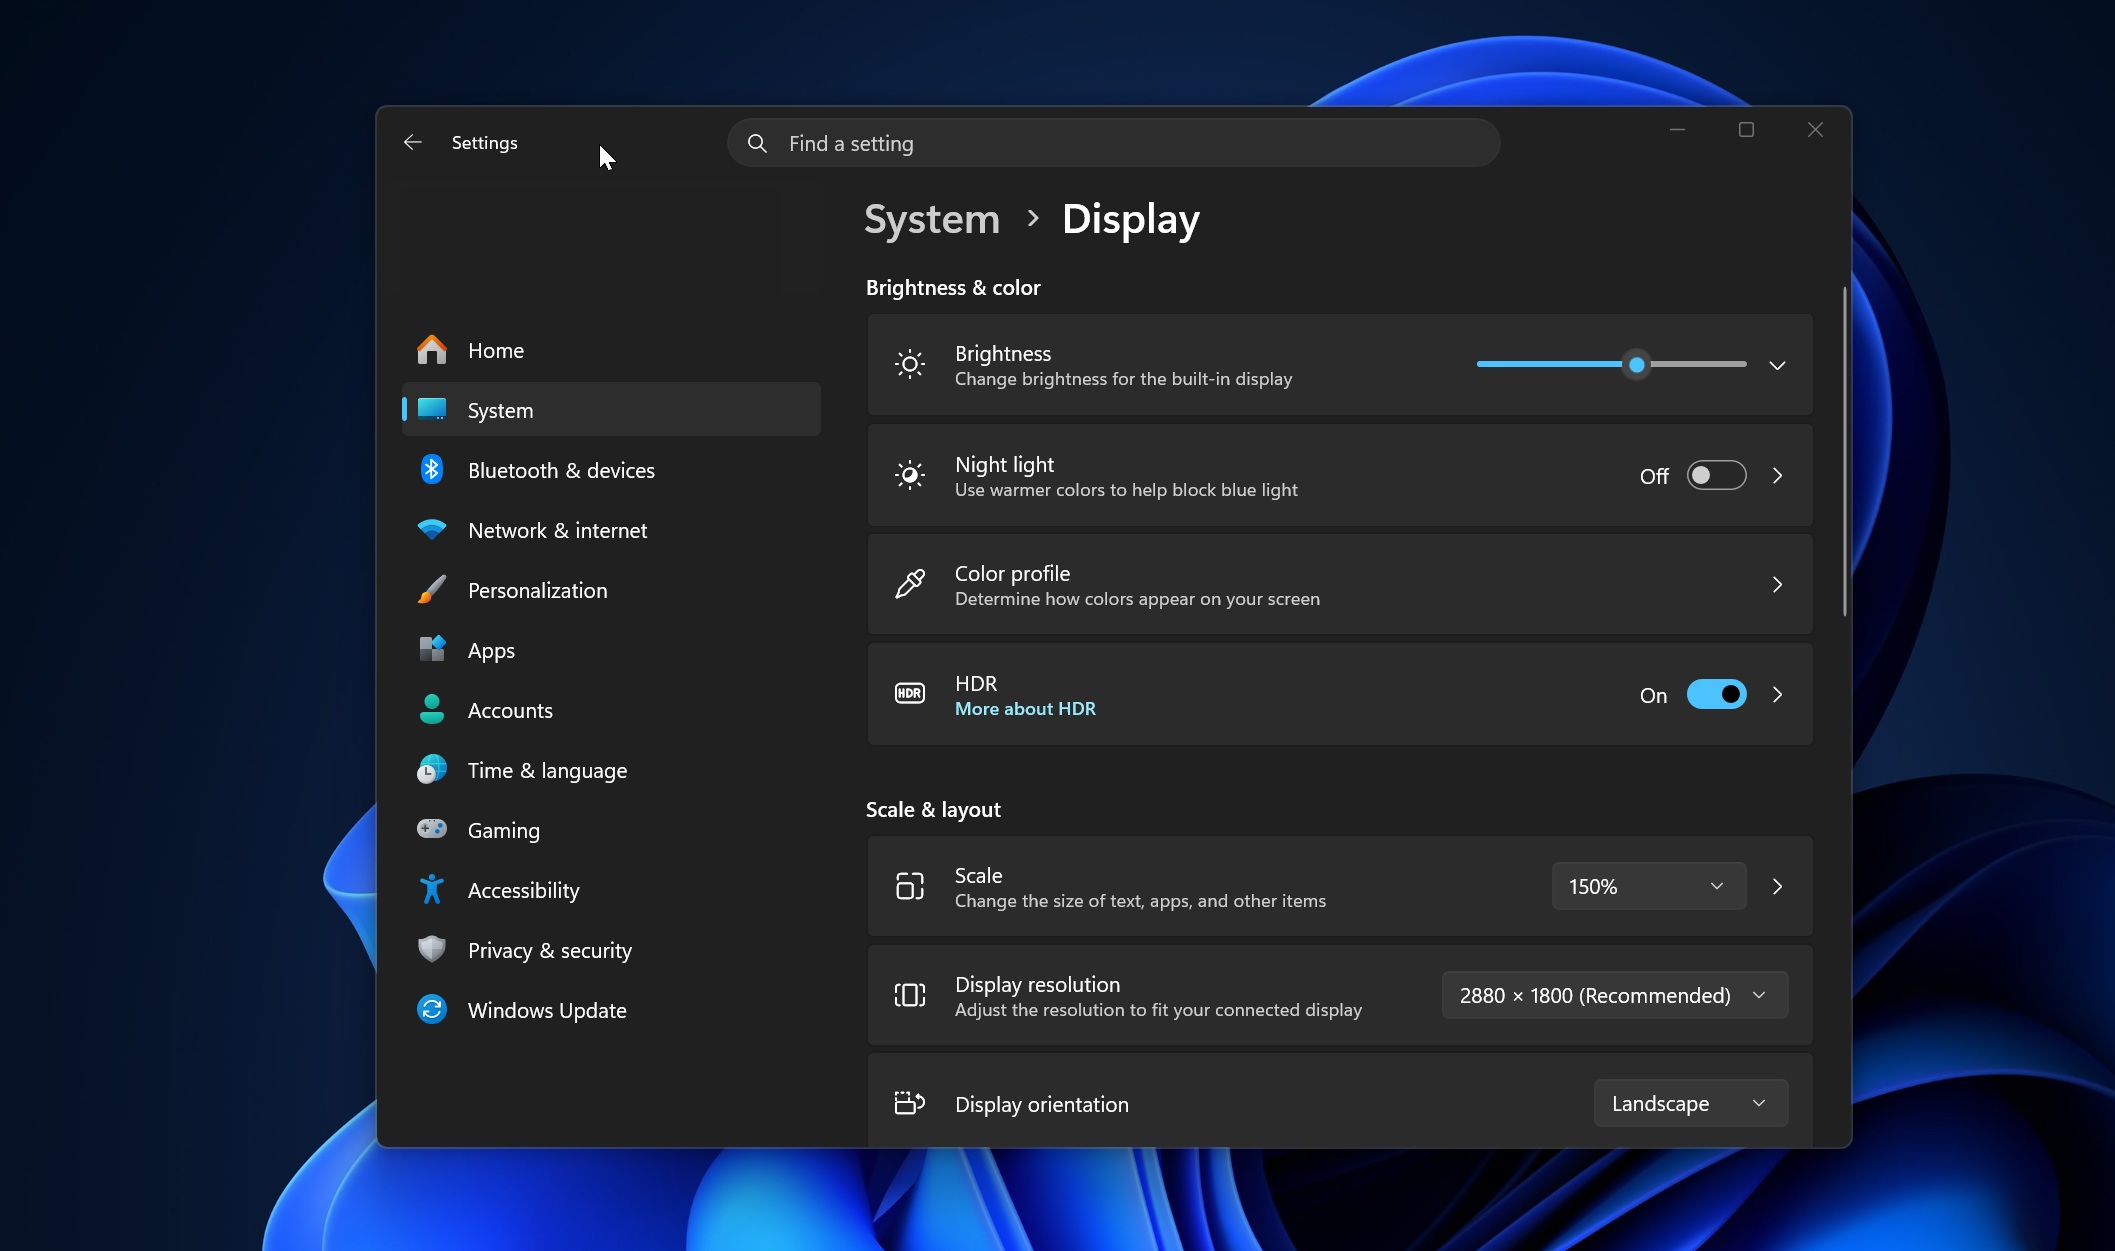This screenshot has width=2115, height=1251.
Task: Click the Display orientation icon
Action: [909, 1103]
